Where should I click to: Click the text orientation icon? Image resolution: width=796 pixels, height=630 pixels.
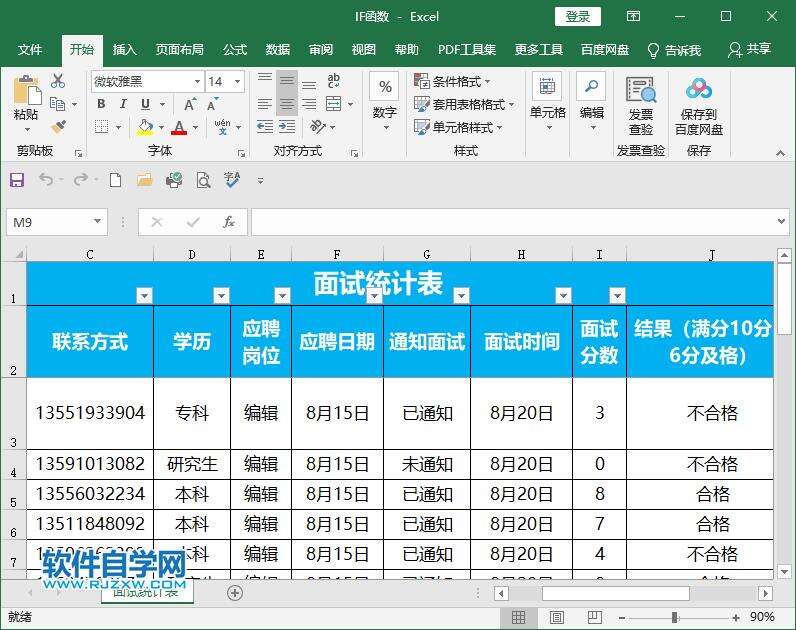coord(318,126)
